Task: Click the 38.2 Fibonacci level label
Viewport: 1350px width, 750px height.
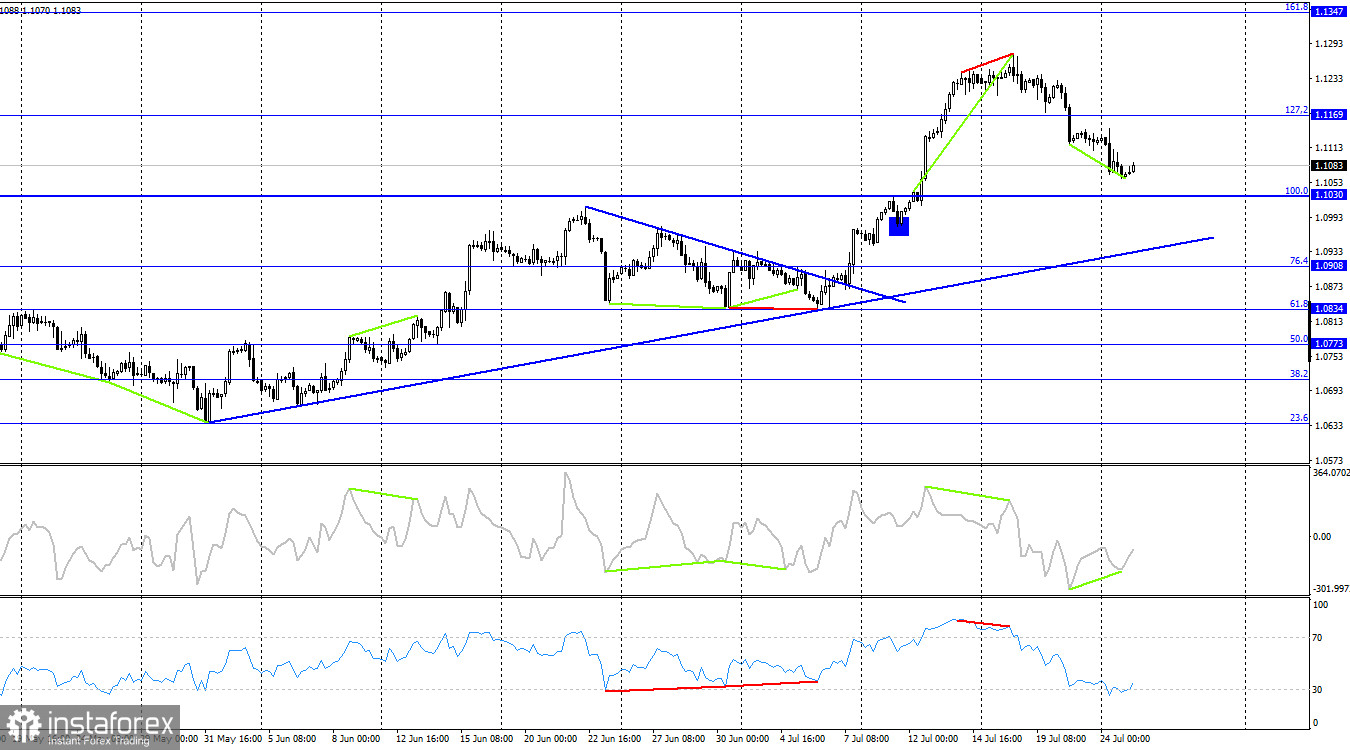Action: point(1298,374)
